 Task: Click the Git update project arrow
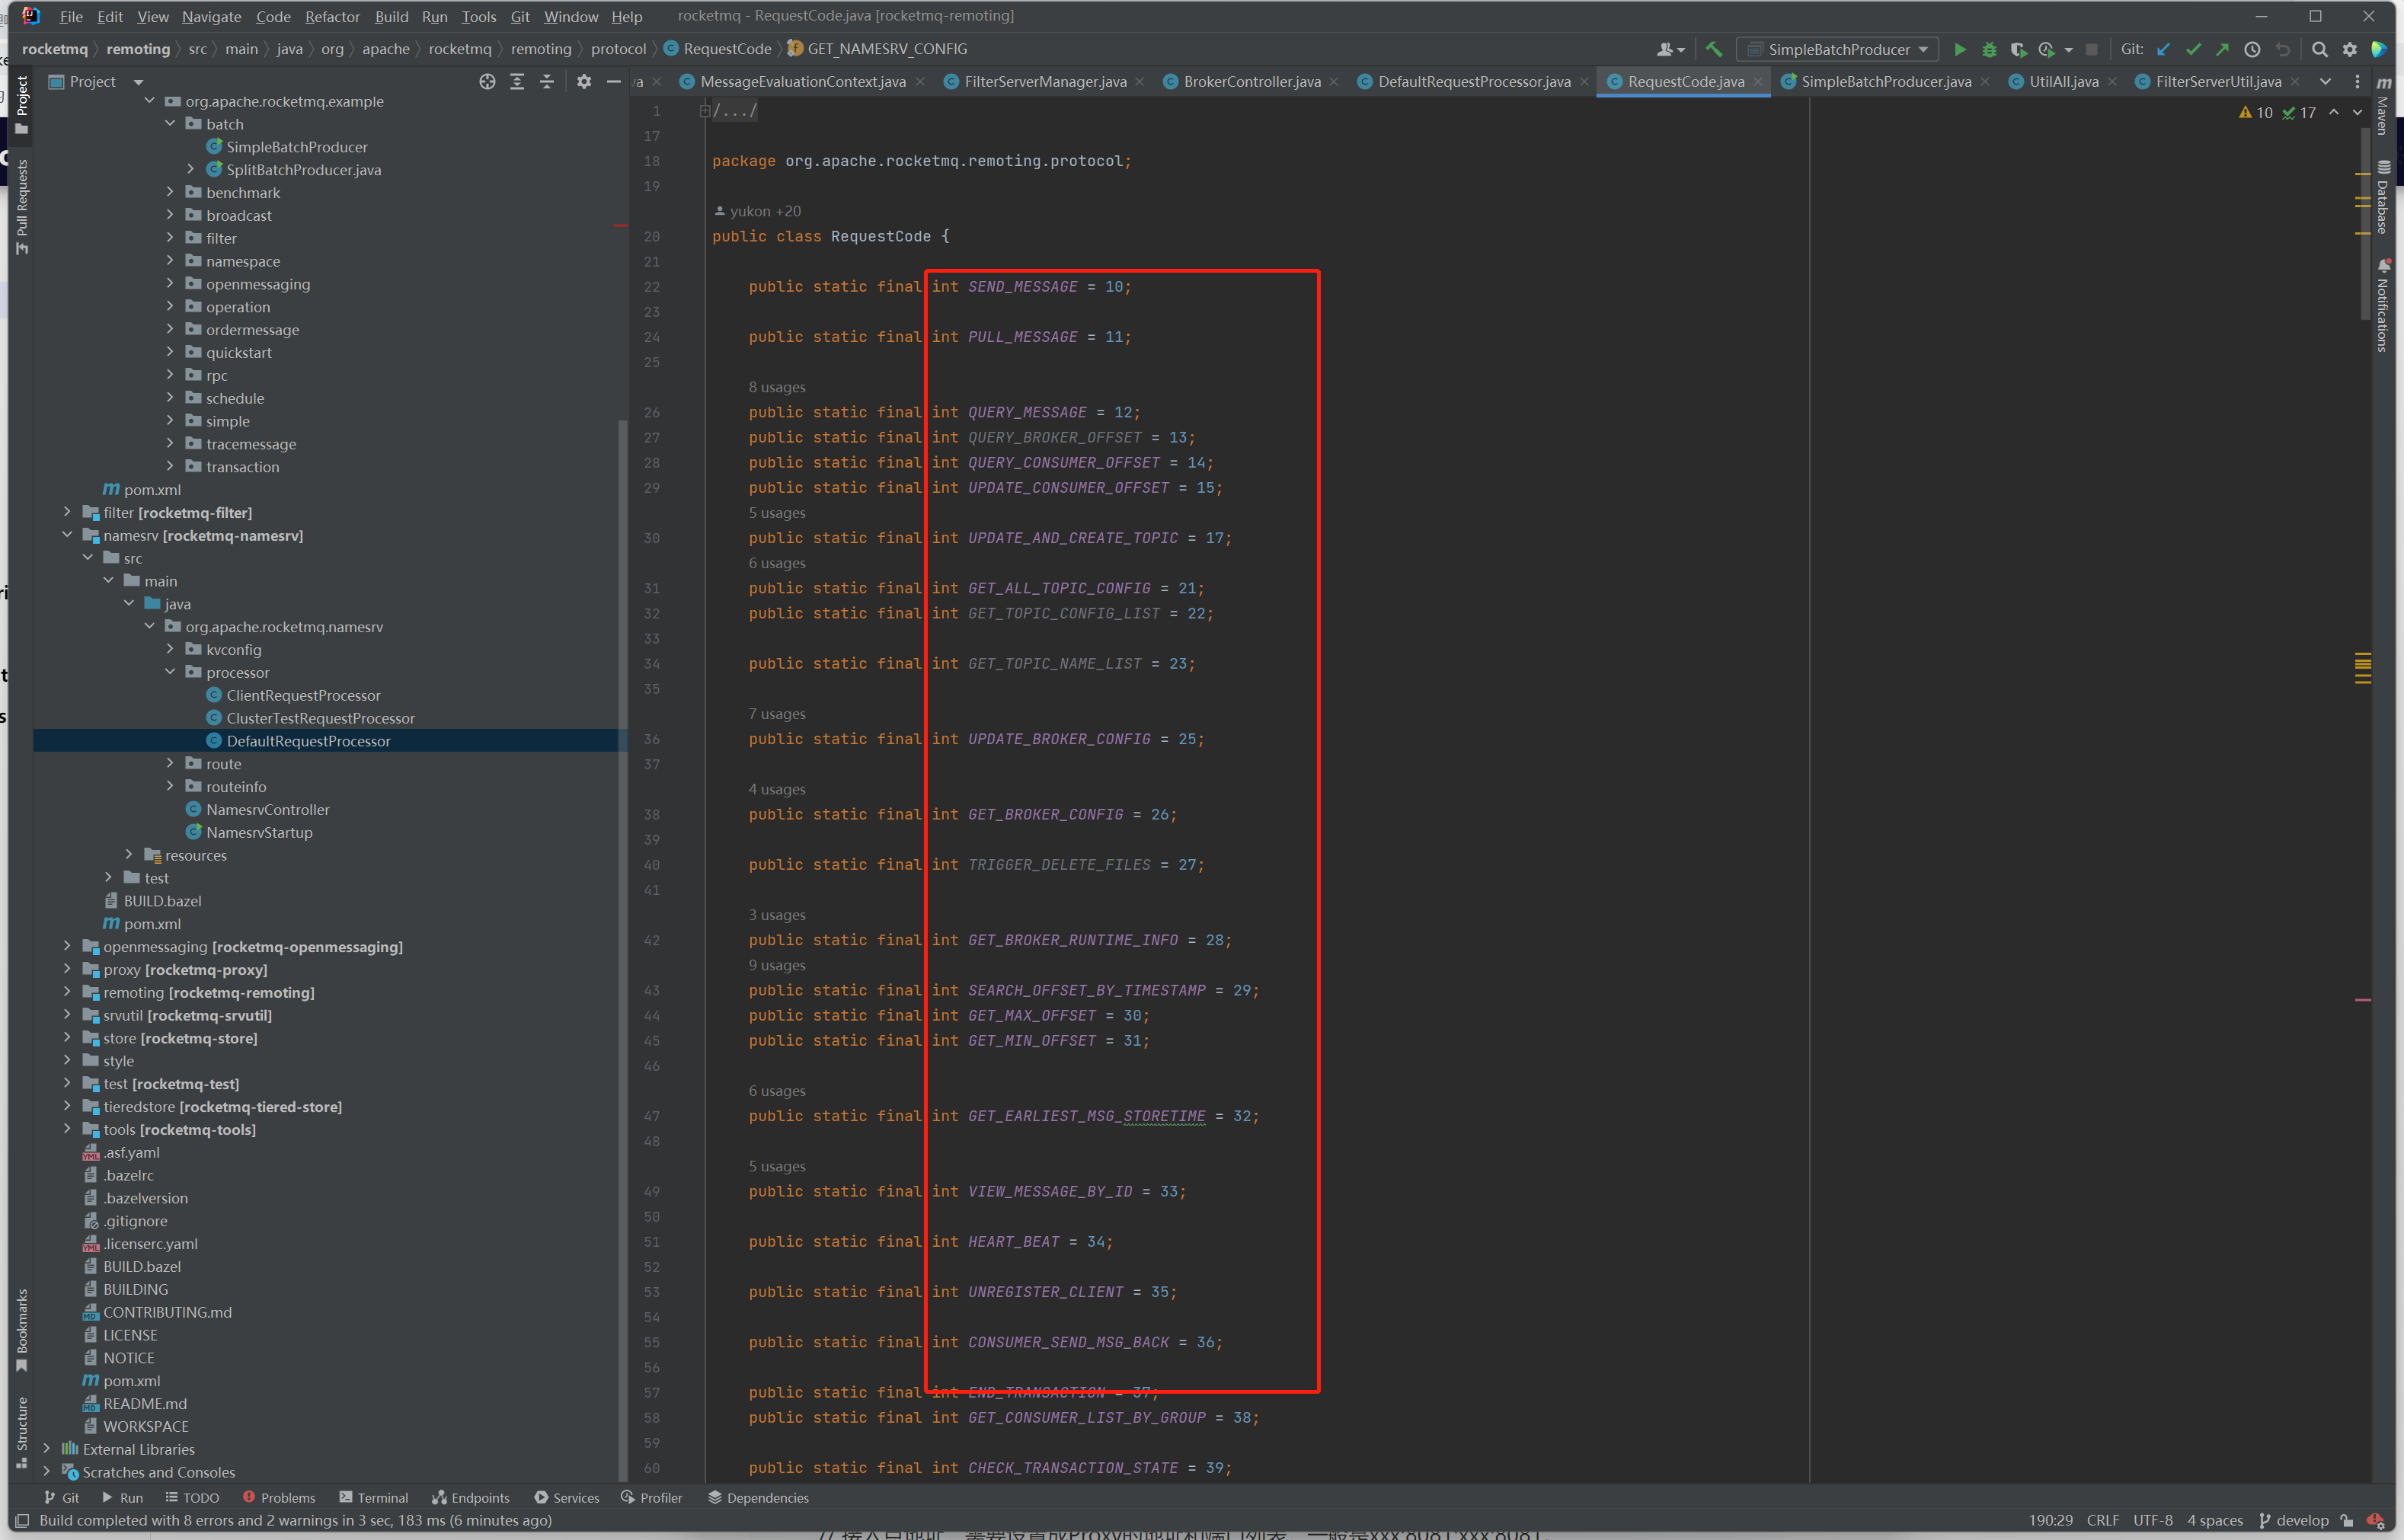[2163, 49]
